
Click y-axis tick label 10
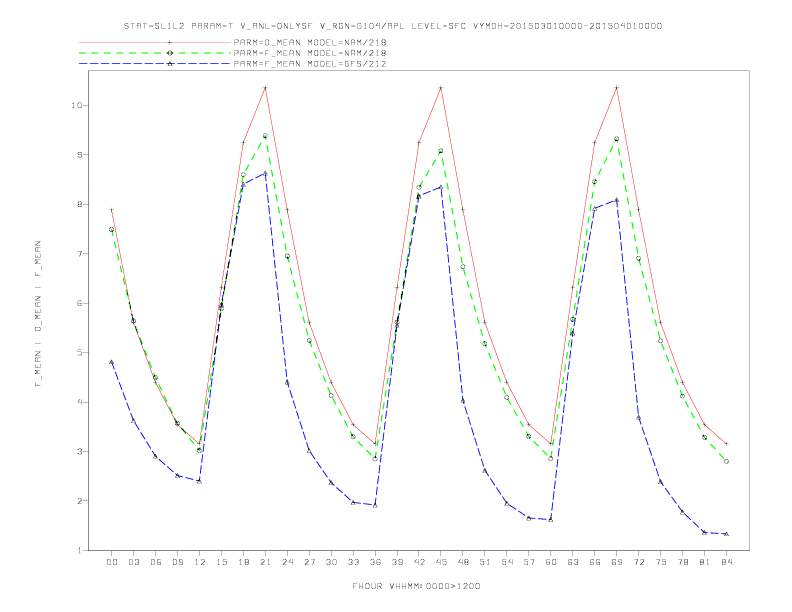click(x=77, y=106)
